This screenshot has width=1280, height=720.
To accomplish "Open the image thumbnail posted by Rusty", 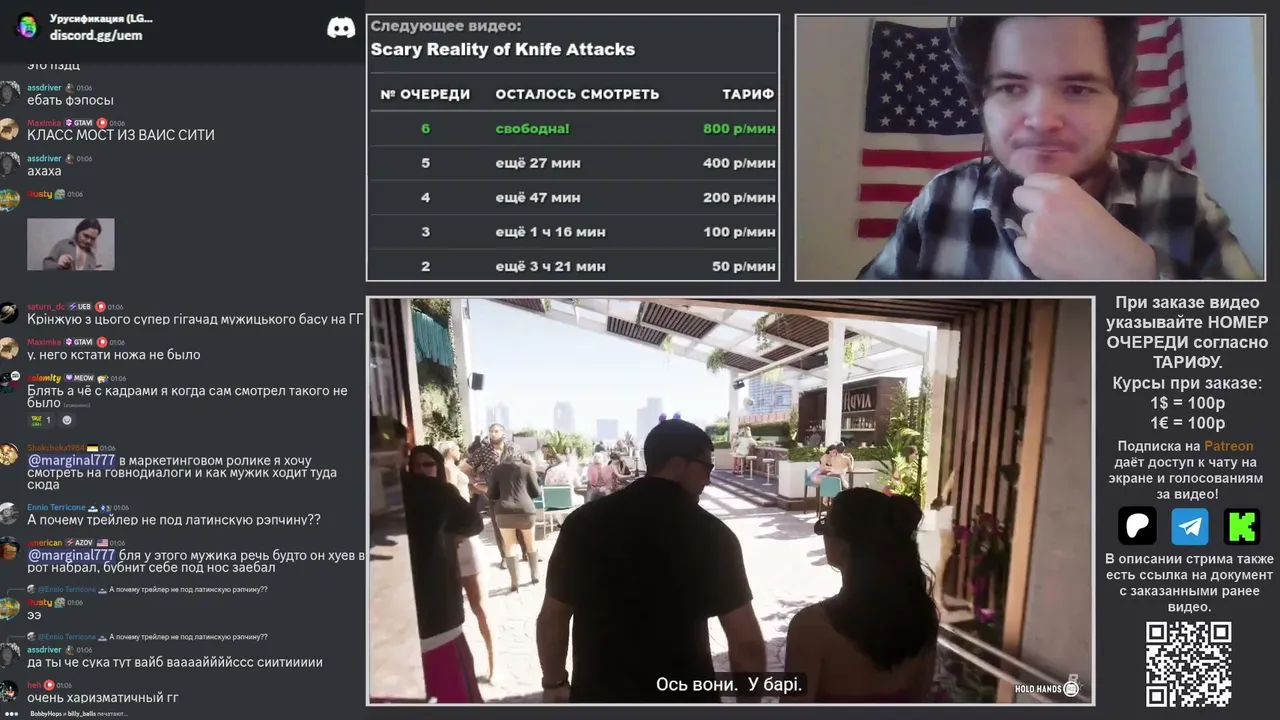I will tap(71, 244).
